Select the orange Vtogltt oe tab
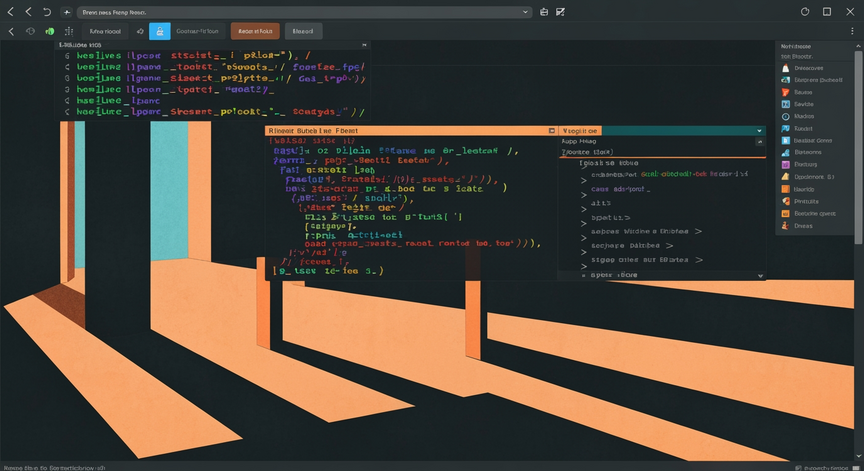The width and height of the screenshot is (864, 471). click(580, 131)
